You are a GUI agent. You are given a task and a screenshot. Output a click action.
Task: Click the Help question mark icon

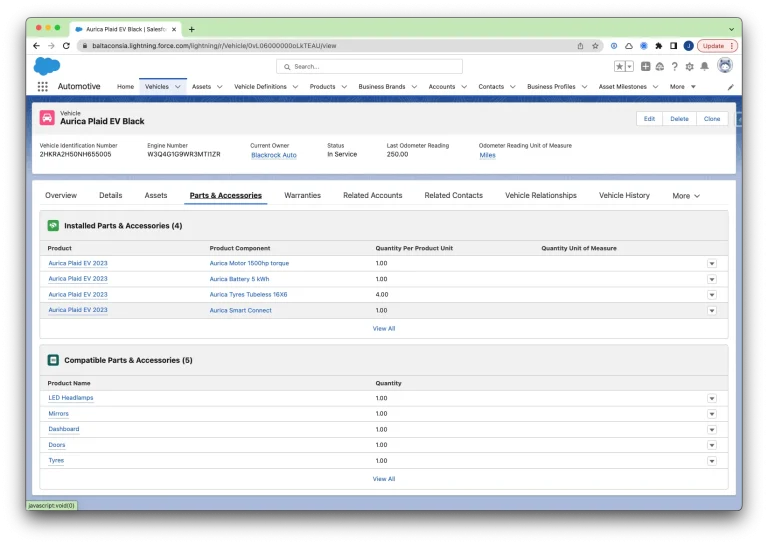point(675,66)
